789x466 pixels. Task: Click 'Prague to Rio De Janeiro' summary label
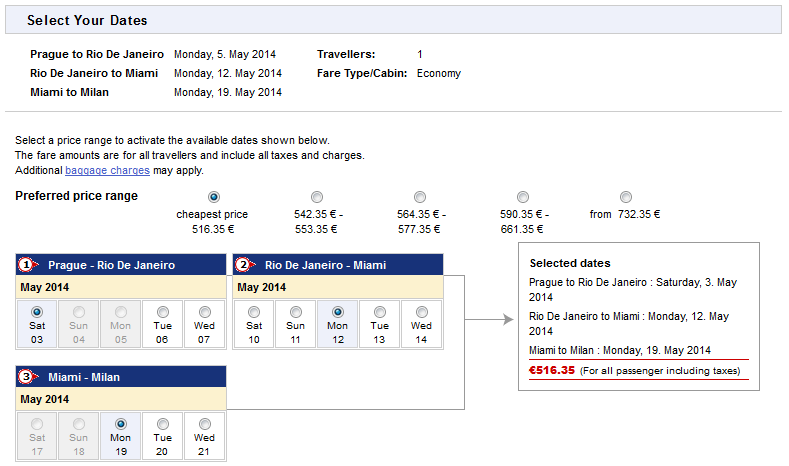pyautogui.click(x=97, y=54)
